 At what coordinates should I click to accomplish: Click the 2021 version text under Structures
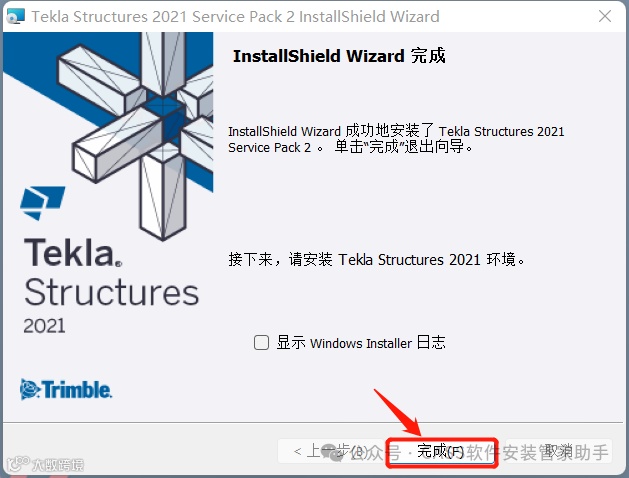pos(44,326)
